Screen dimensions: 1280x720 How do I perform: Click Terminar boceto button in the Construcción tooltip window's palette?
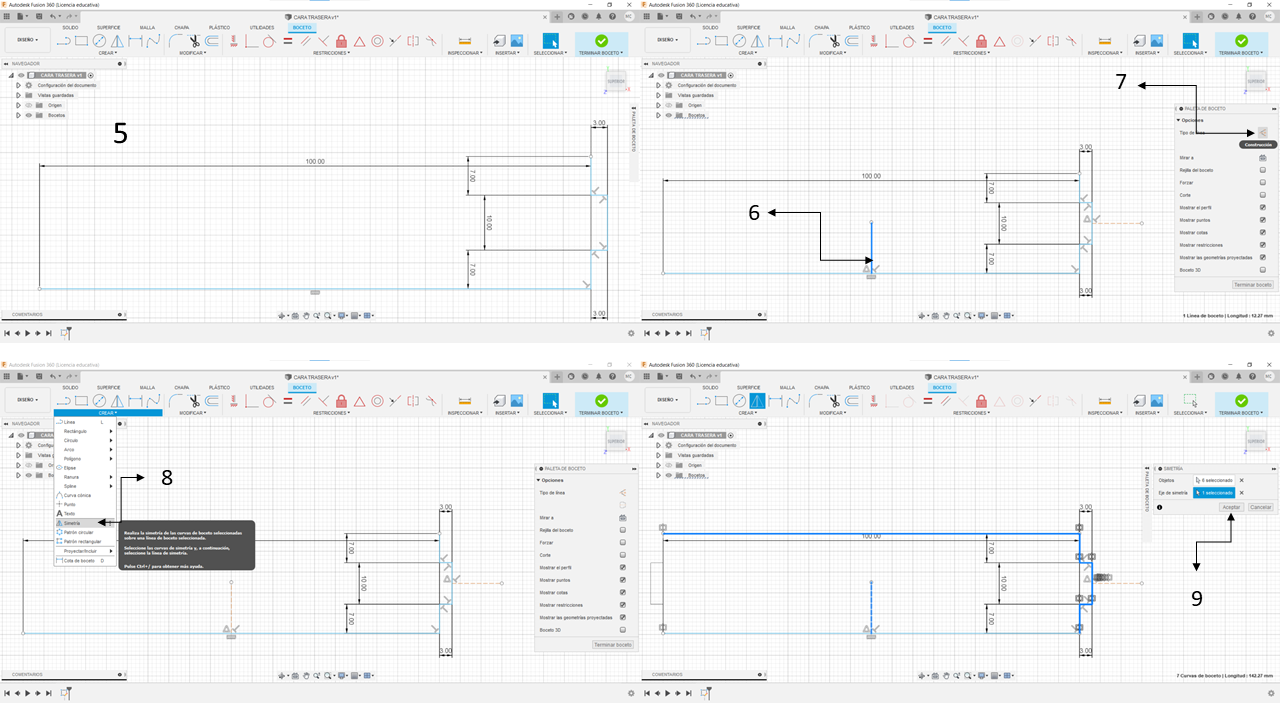pyautogui.click(x=1252, y=285)
